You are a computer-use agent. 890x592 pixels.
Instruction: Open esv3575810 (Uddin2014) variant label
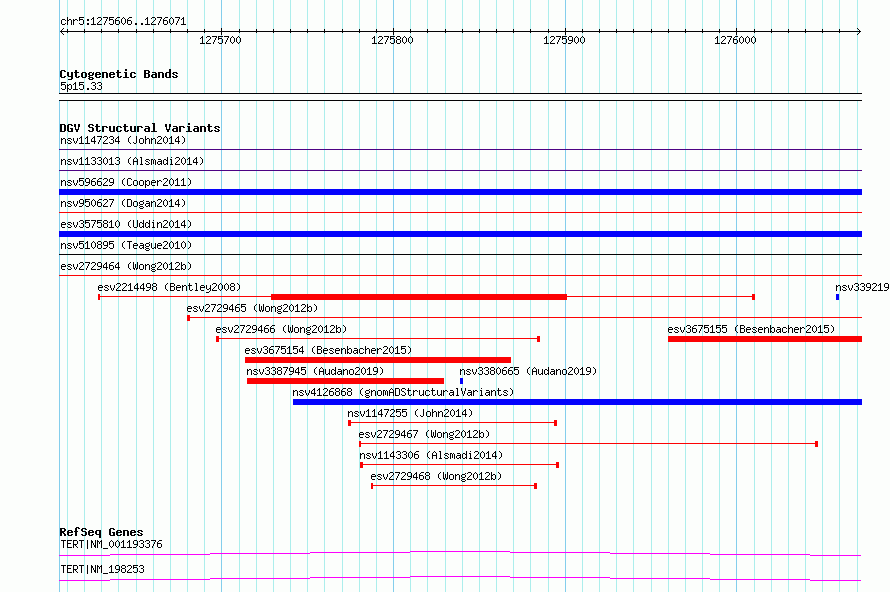(x=126, y=224)
